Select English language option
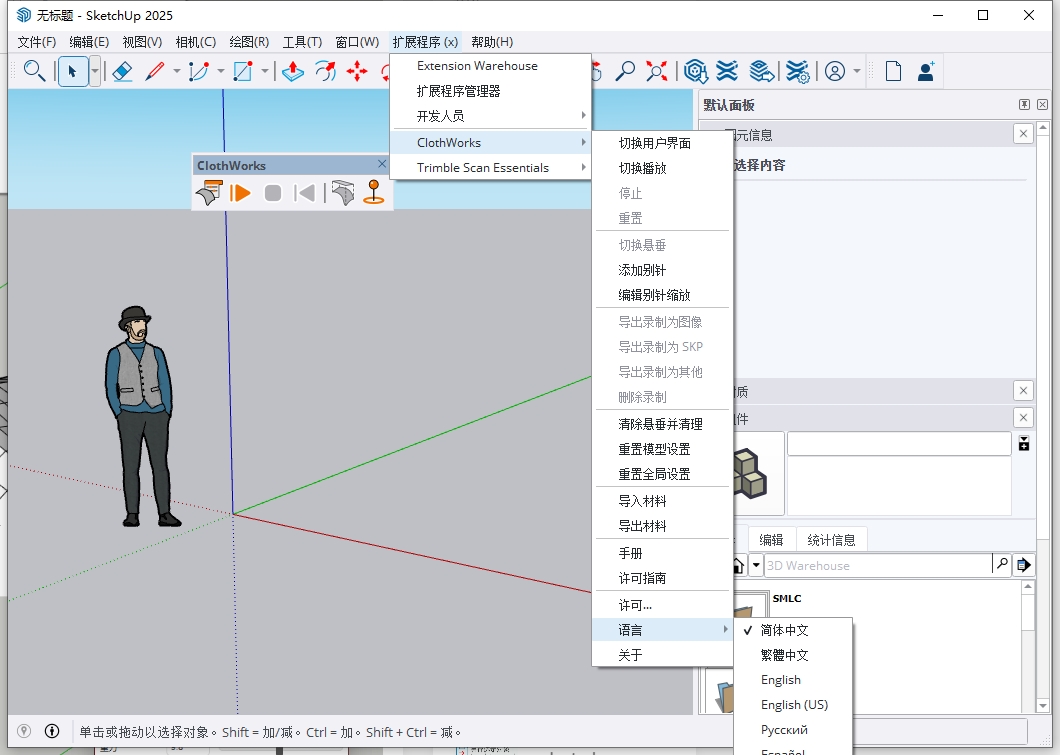Screen dimensions: 1060x755 click(x=792, y=680)
